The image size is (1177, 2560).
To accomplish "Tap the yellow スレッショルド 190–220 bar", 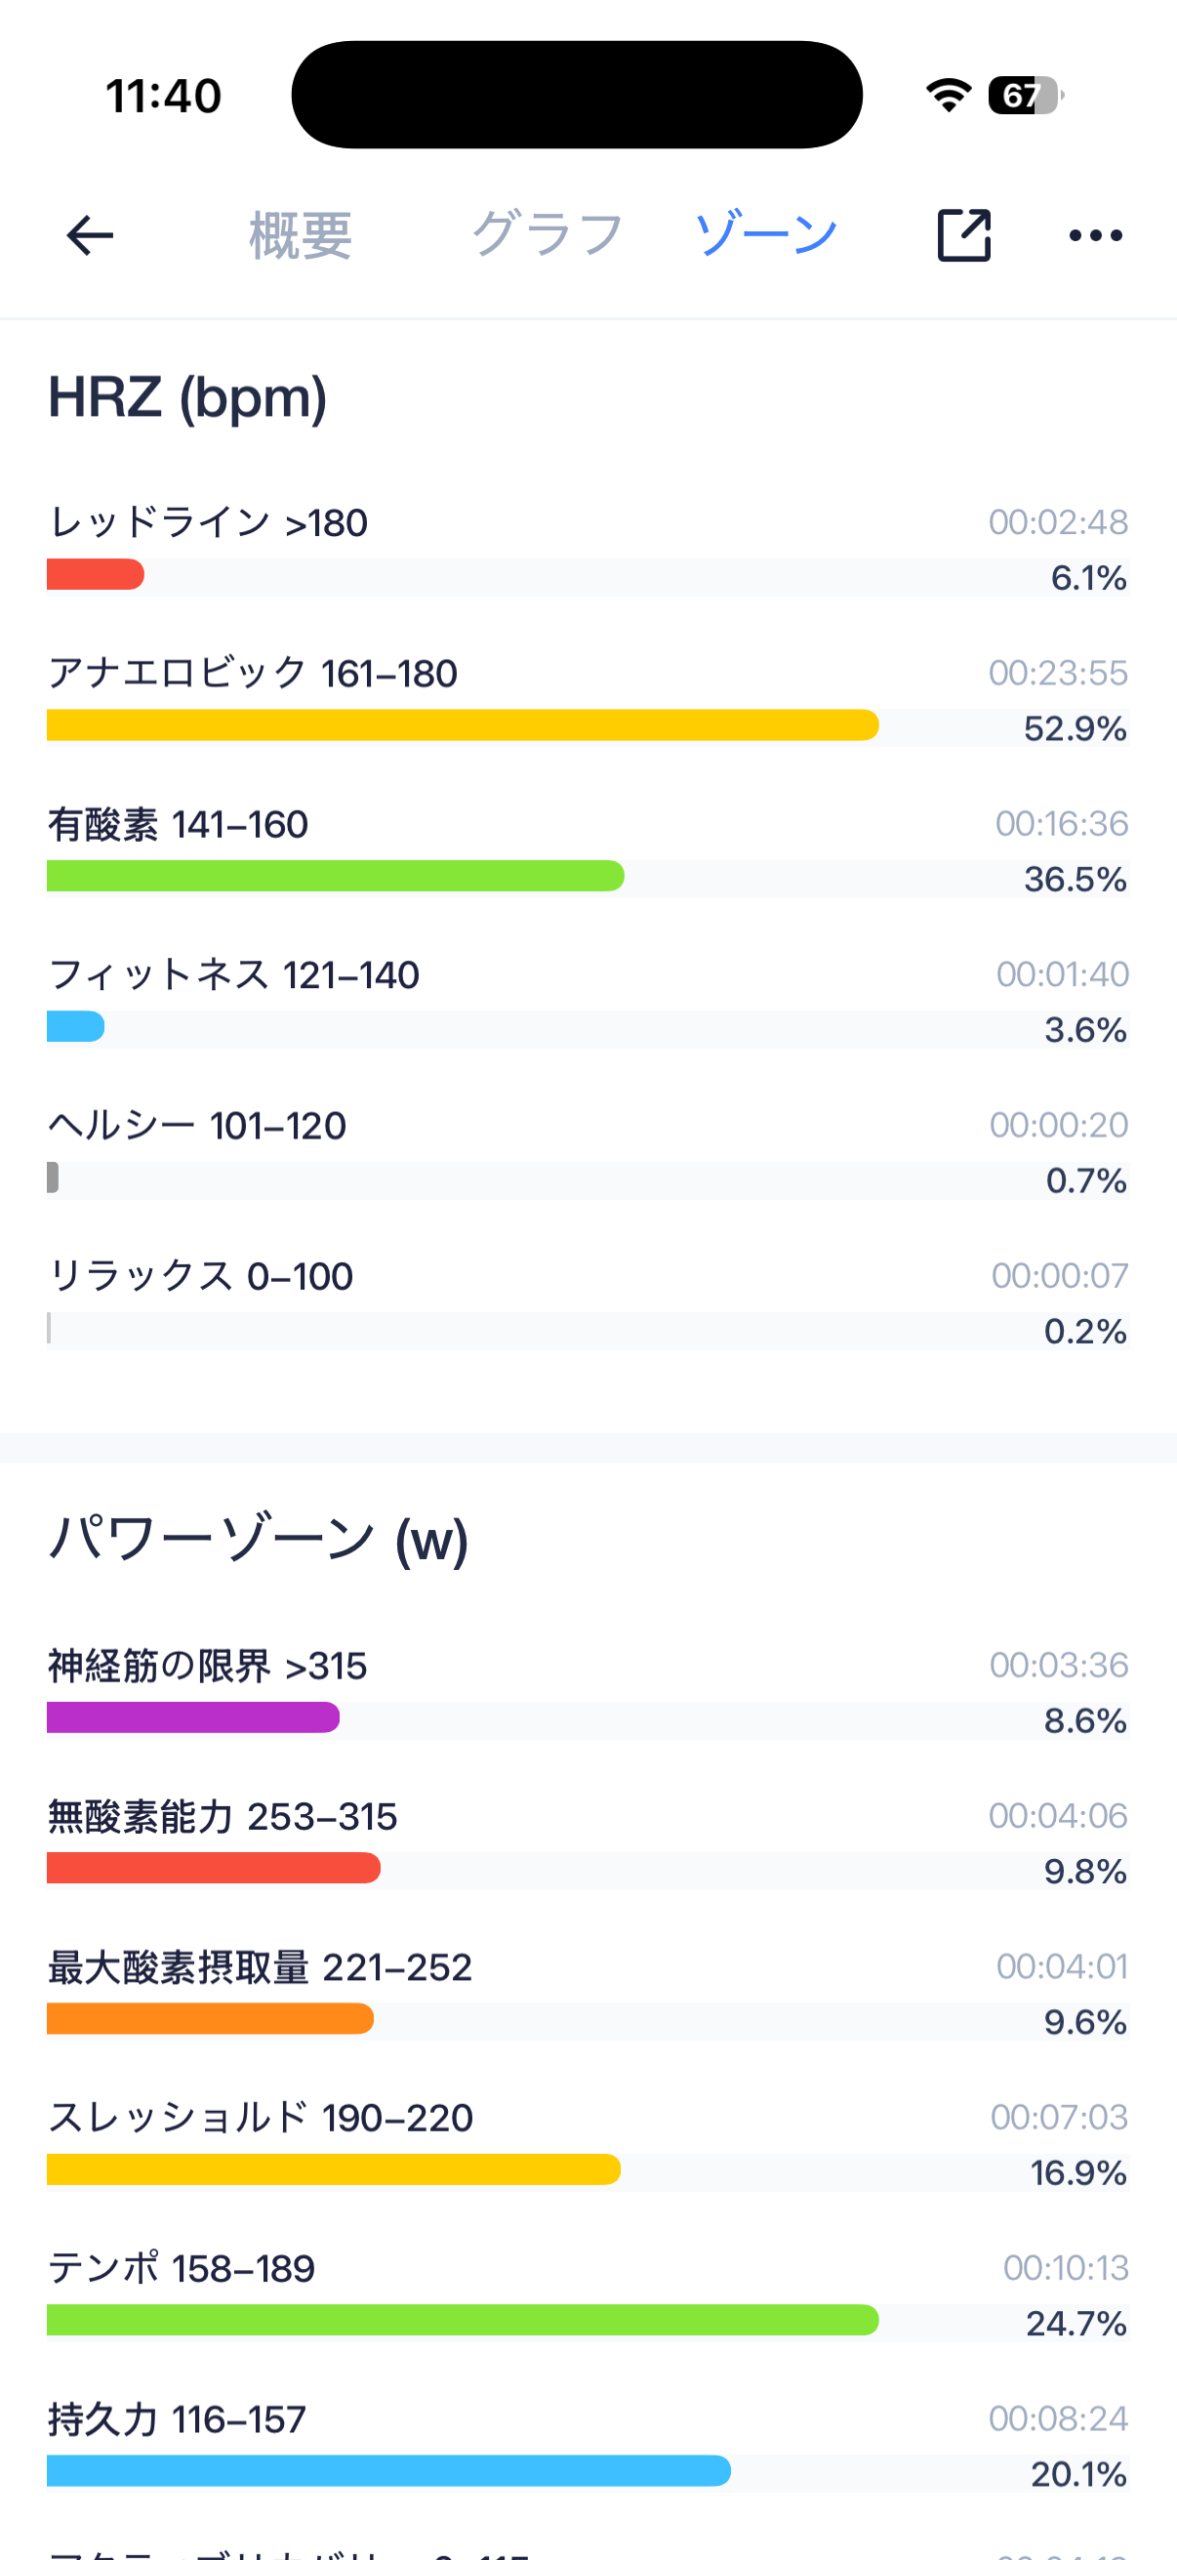I will tap(333, 2170).
